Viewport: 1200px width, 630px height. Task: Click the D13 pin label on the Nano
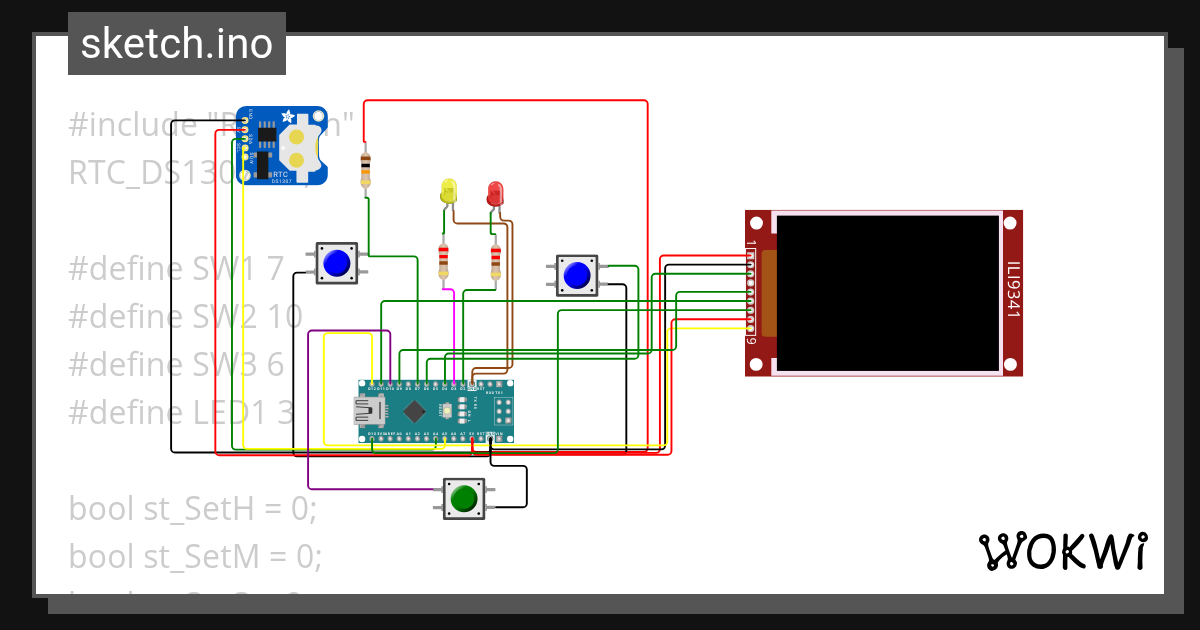(x=371, y=432)
